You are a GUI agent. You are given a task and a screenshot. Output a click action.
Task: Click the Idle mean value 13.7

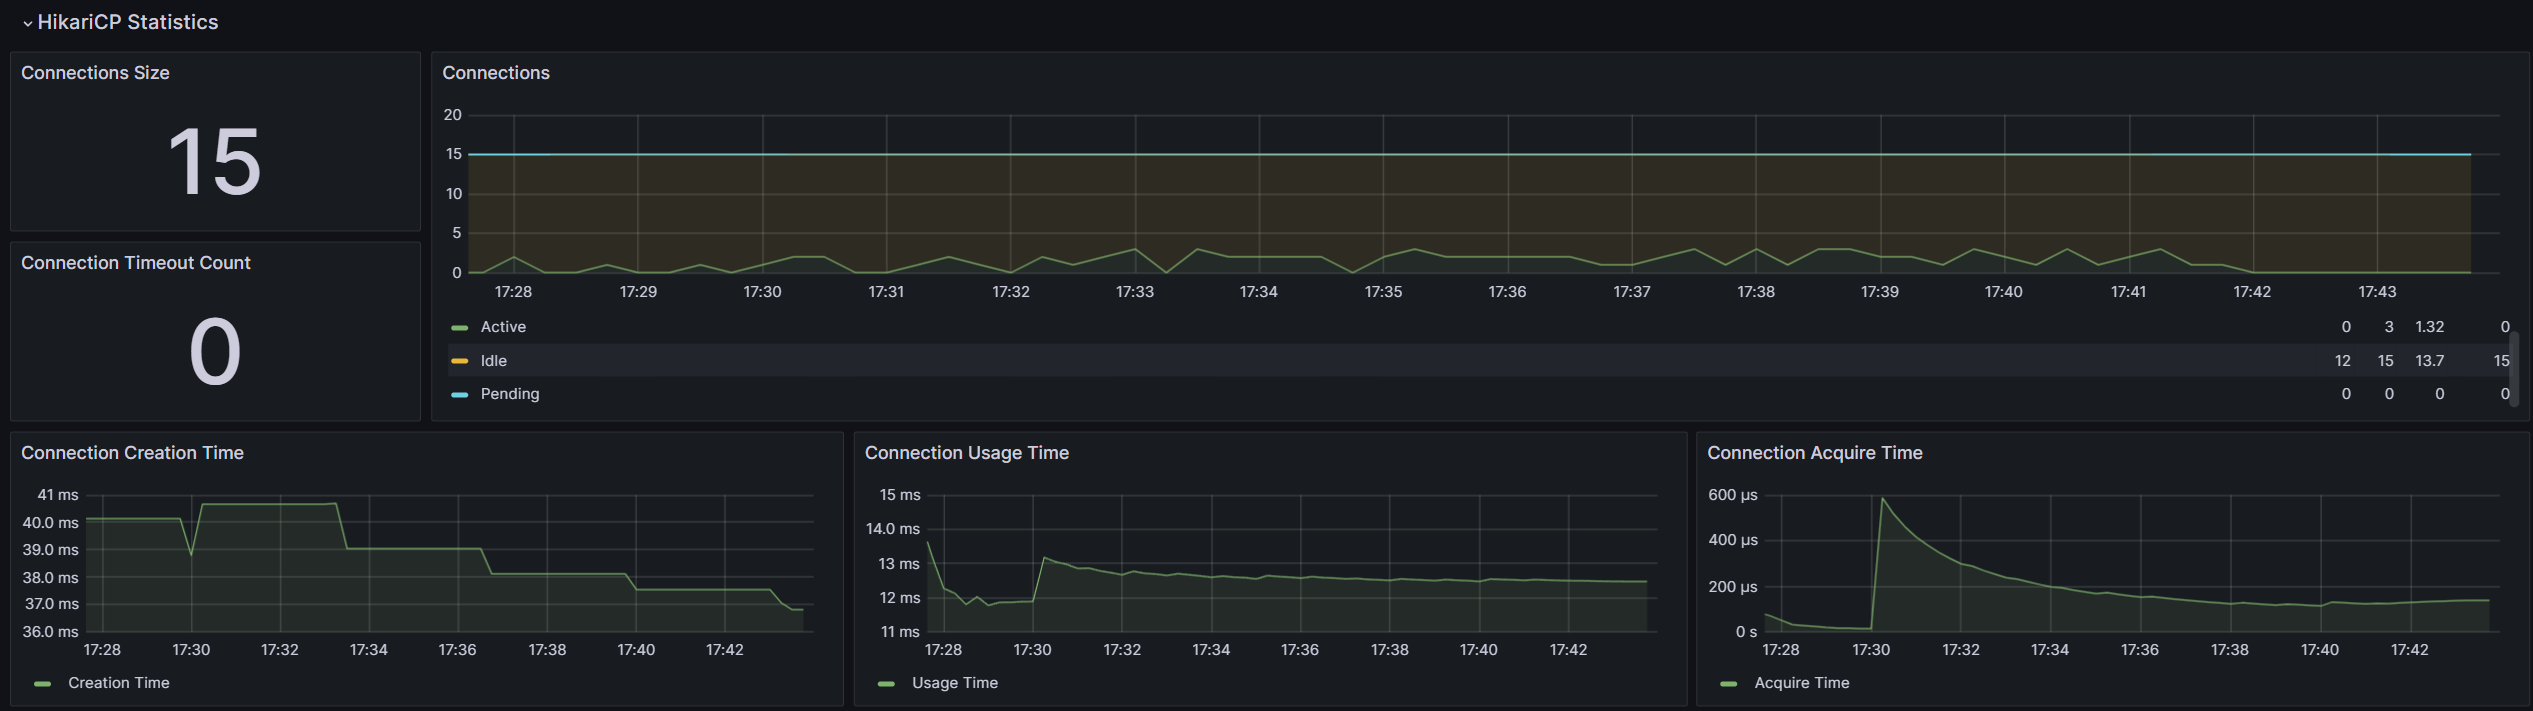tap(2430, 361)
